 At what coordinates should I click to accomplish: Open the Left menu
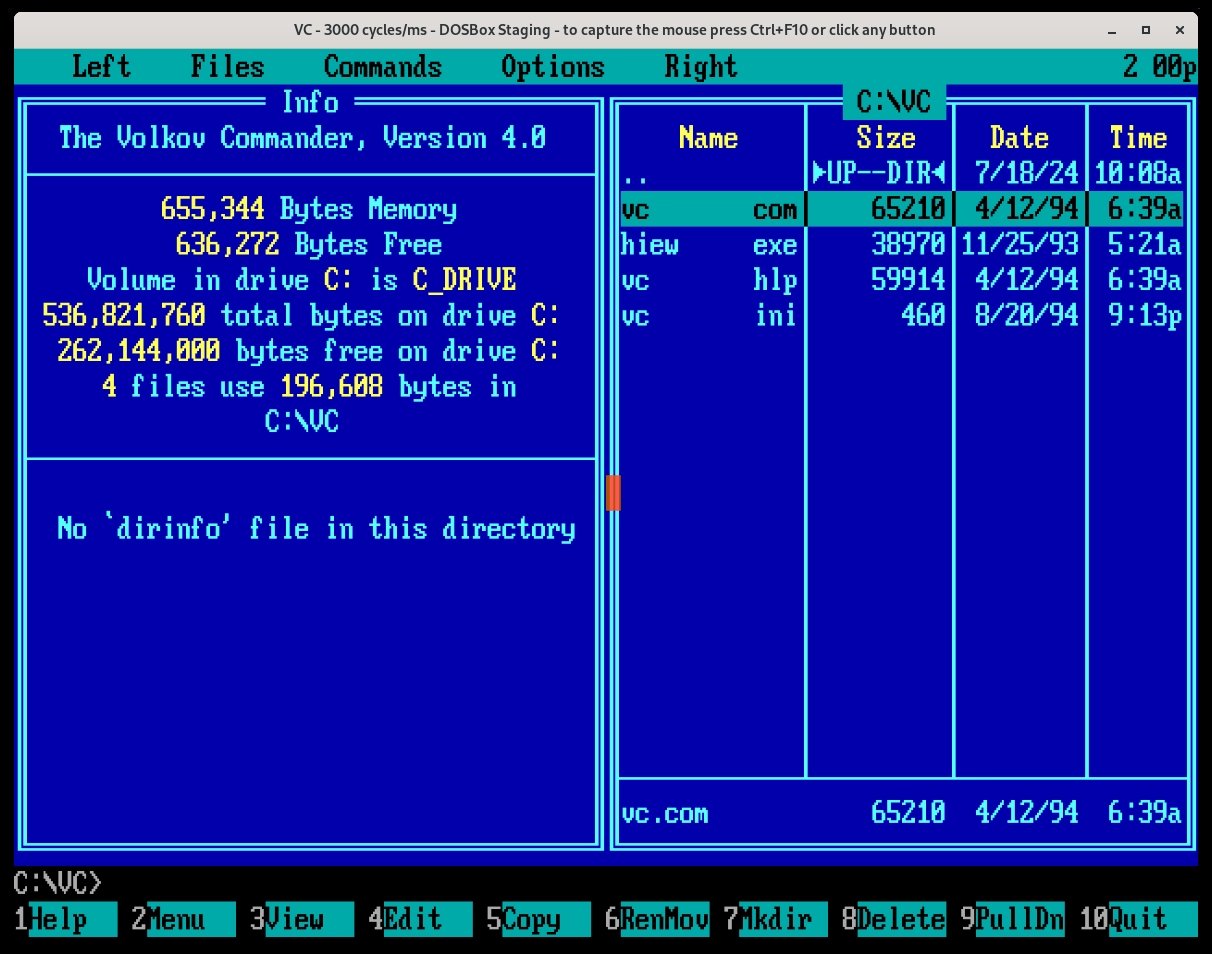pyautogui.click(x=101, y=67)
